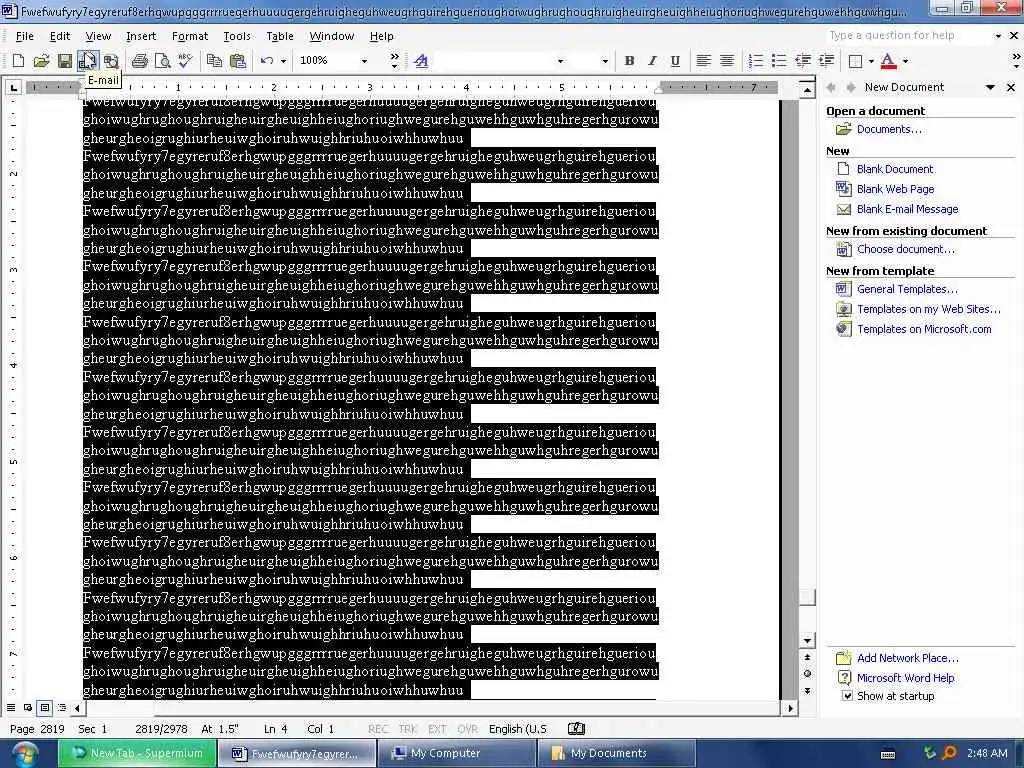This screenshot has height=768, width=1024.
Task: Create a Blank E-mail Message
Action: (907, 209)
